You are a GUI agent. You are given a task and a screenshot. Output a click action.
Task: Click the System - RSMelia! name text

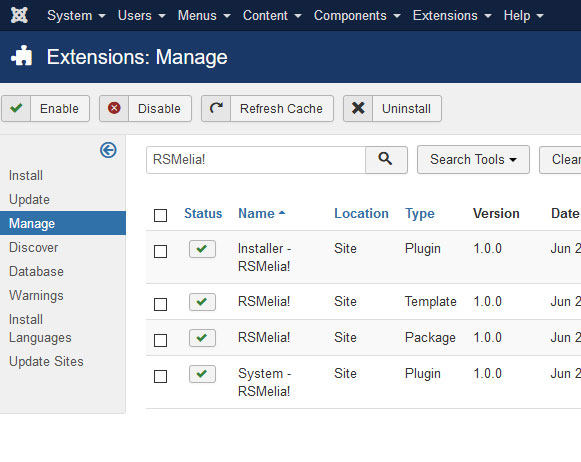tap(264, 382)
